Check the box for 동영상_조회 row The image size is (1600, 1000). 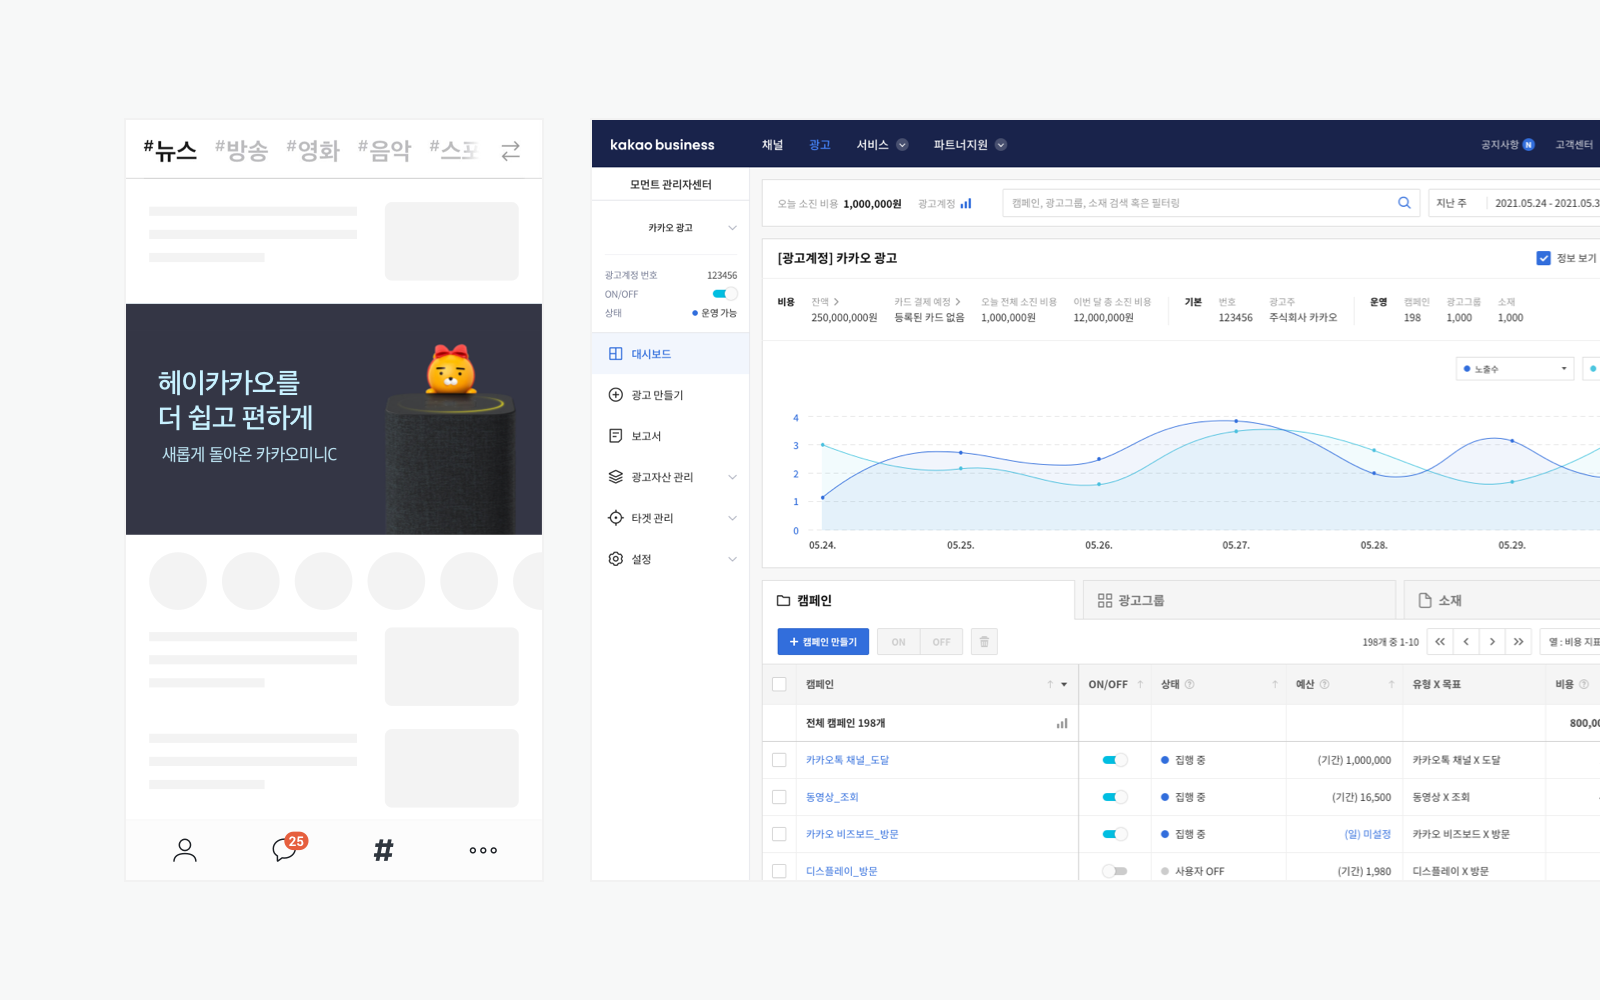(779, 797)
